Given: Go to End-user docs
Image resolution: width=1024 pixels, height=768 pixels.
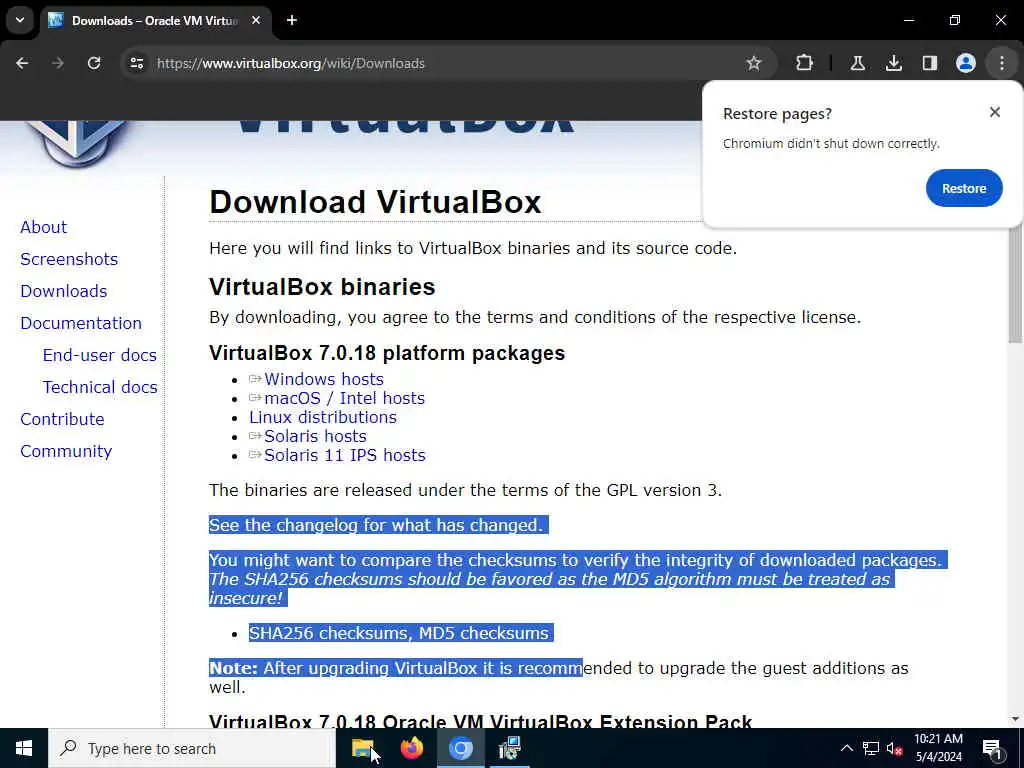Looking at the screenshot, I should click(99, 355).
